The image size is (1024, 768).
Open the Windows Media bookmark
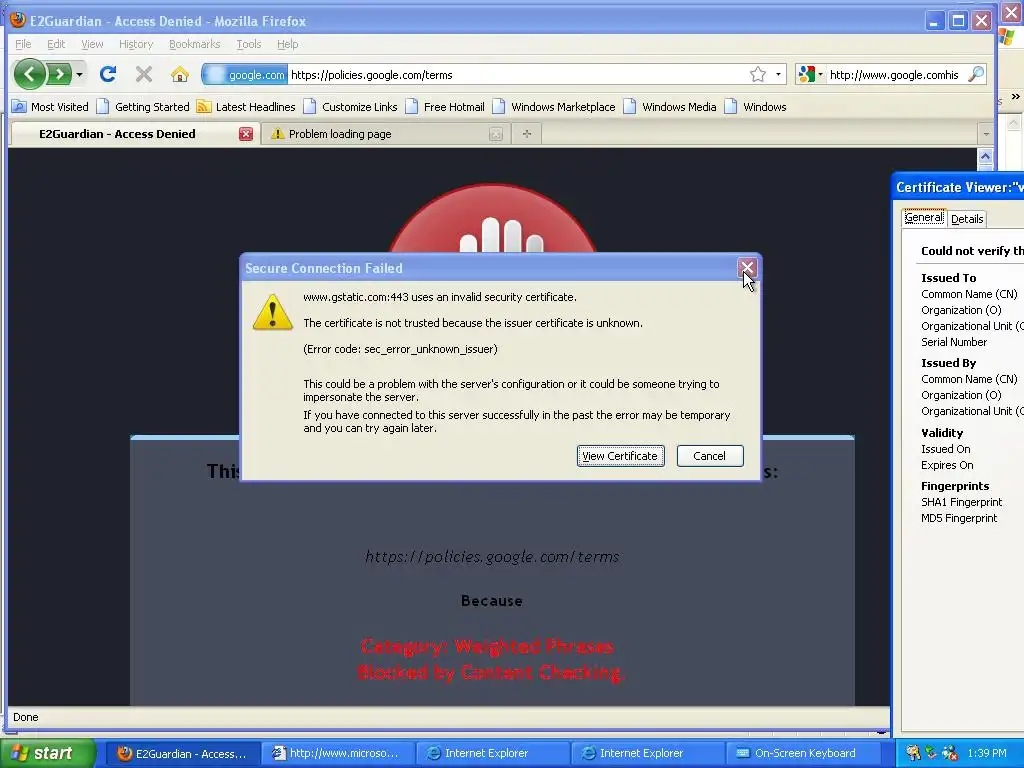click(x=670, y=106)
